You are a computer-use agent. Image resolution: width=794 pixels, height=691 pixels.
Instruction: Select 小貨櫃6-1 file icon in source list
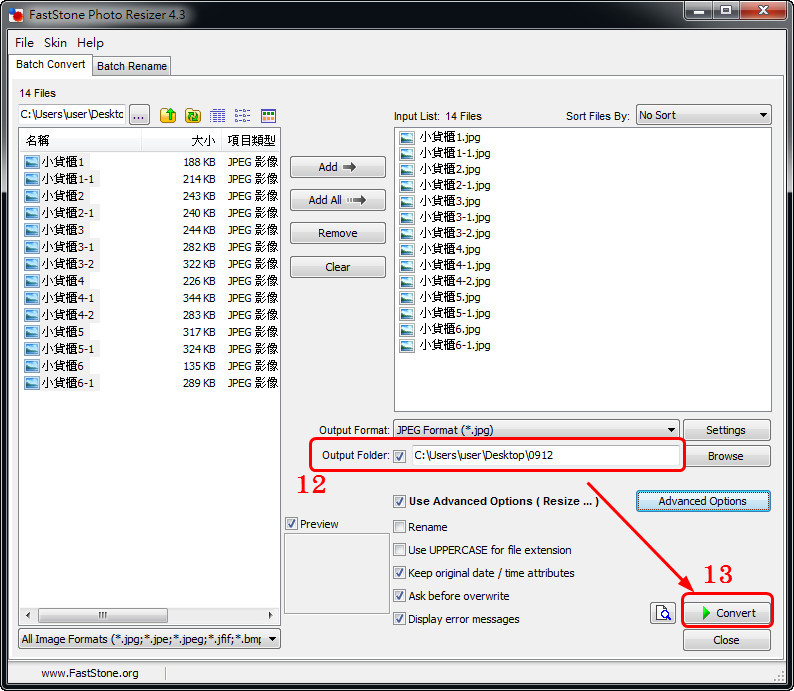click(x=32, y=383)
